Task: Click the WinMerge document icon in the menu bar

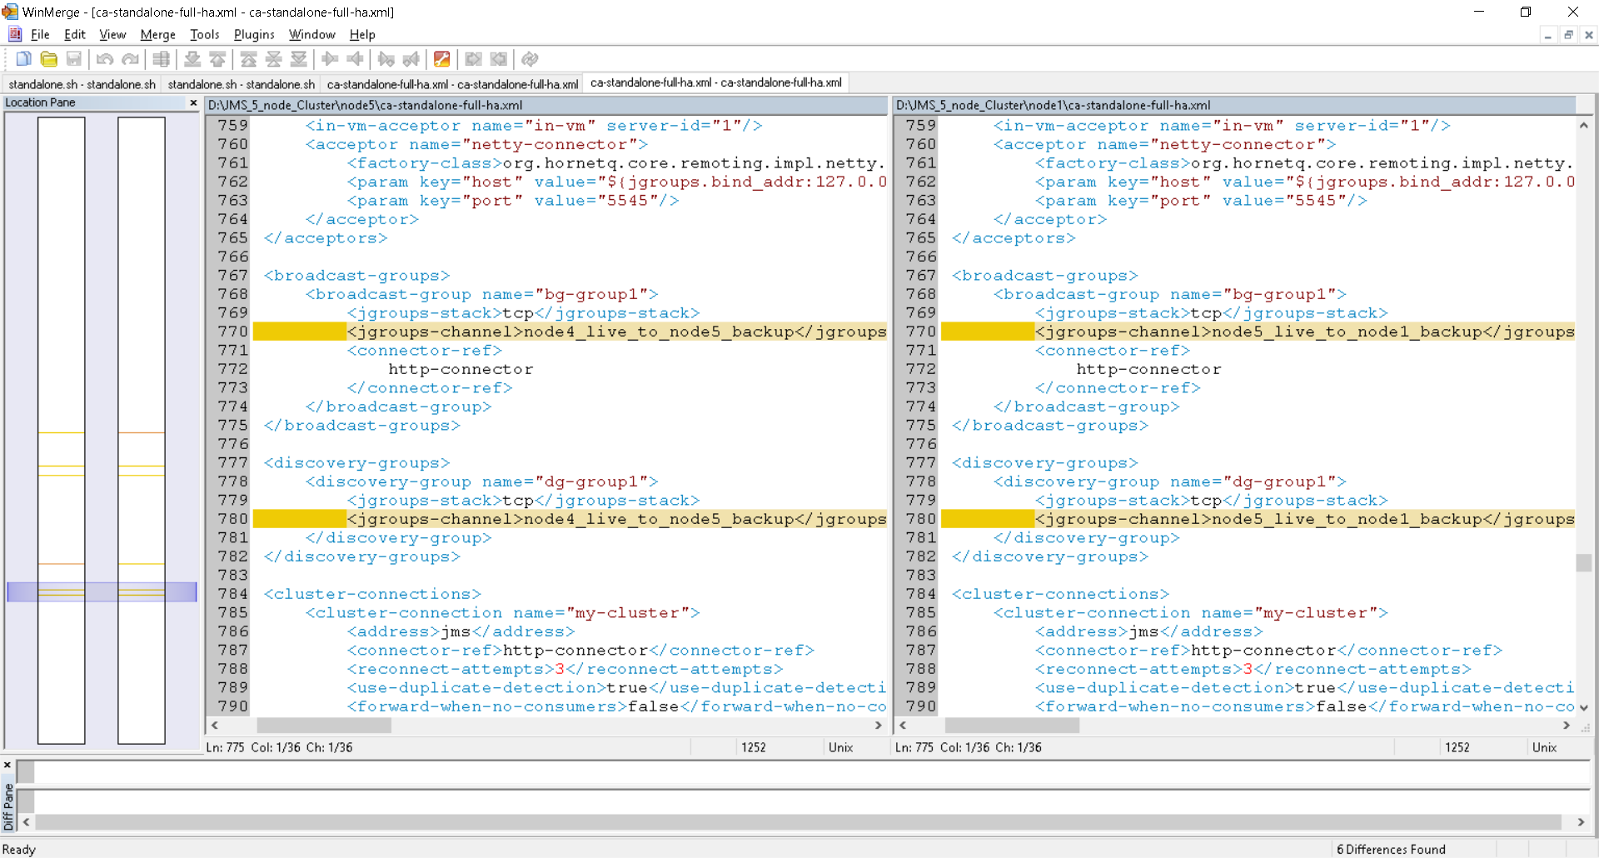Action: point(14,34)
